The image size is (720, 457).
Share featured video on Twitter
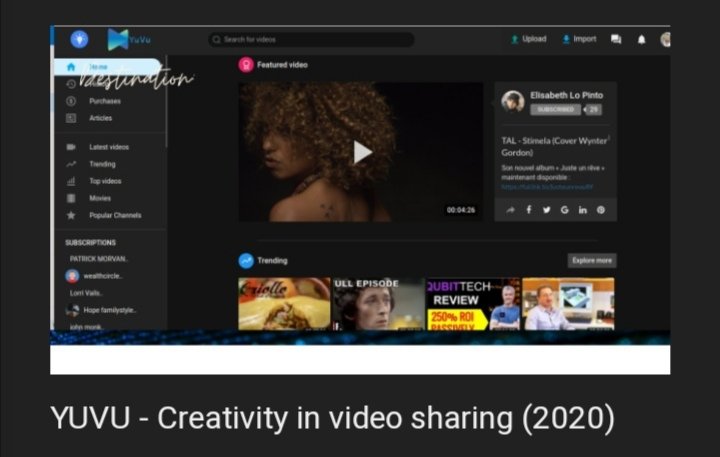click(546, 210)
